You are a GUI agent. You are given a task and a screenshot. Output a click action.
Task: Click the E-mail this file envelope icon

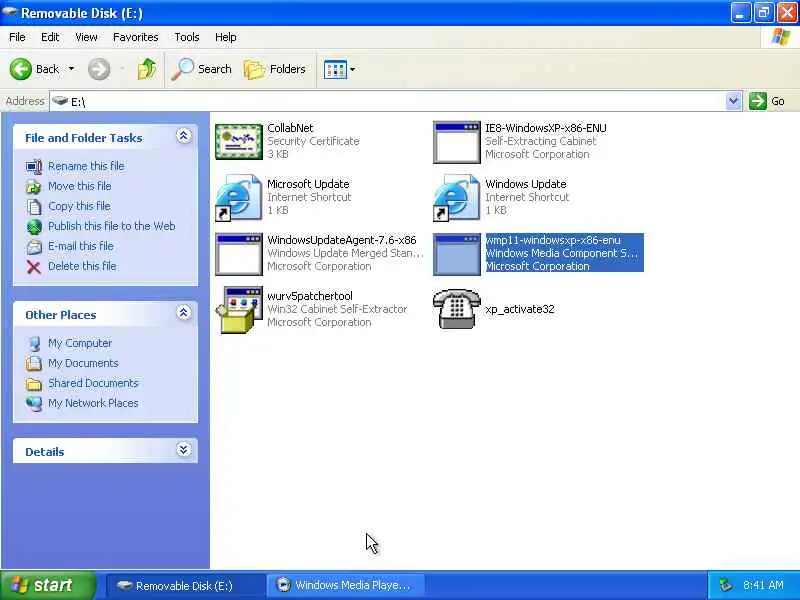[x=34, y=247]
